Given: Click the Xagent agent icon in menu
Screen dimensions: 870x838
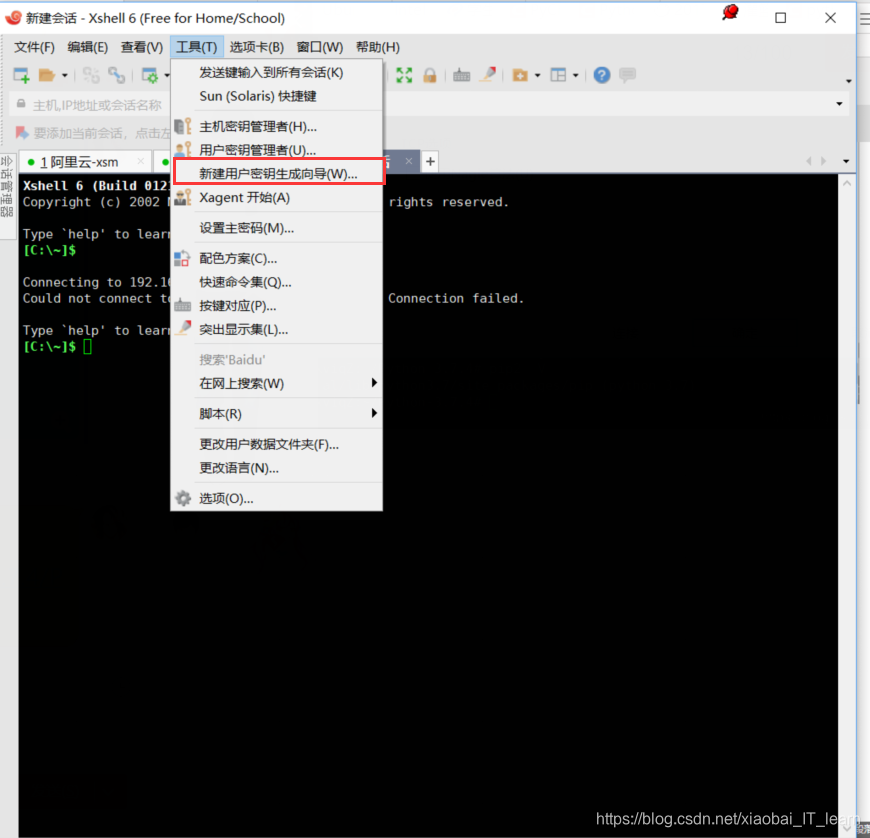Looking at the screenshot, I should point(183,198).
